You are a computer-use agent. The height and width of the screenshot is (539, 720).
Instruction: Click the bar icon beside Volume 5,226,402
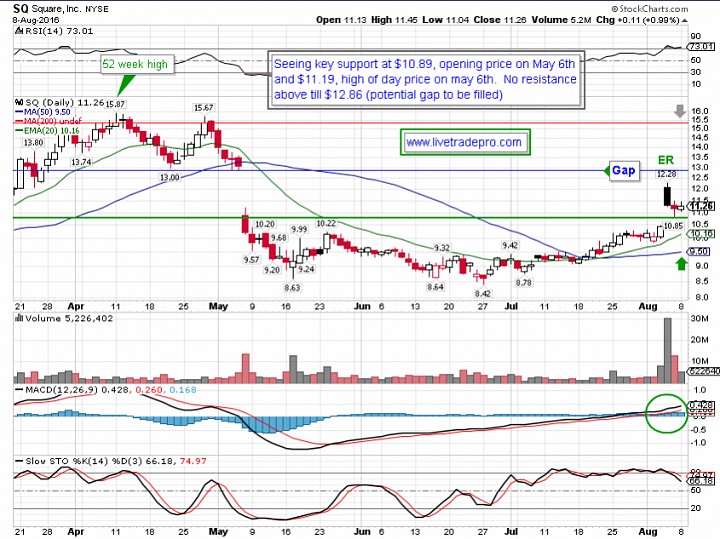(x=19, y=318)
